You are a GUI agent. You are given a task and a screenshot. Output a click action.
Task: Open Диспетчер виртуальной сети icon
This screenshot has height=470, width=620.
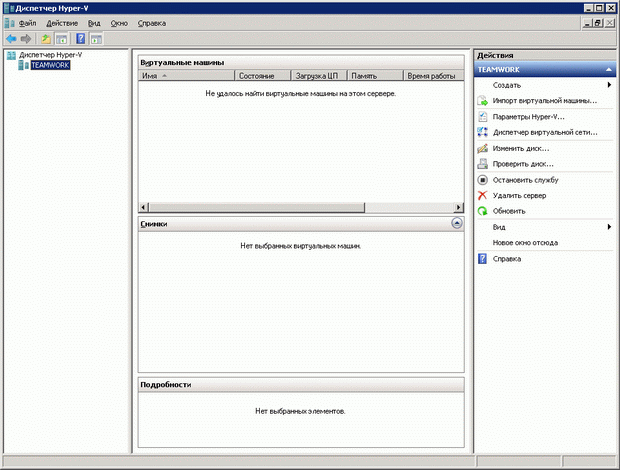pos(483,132)
